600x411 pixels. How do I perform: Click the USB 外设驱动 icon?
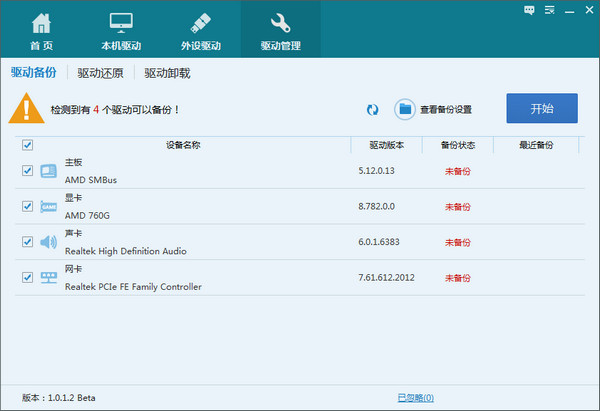pyautogui.click(x=199, y=22)
